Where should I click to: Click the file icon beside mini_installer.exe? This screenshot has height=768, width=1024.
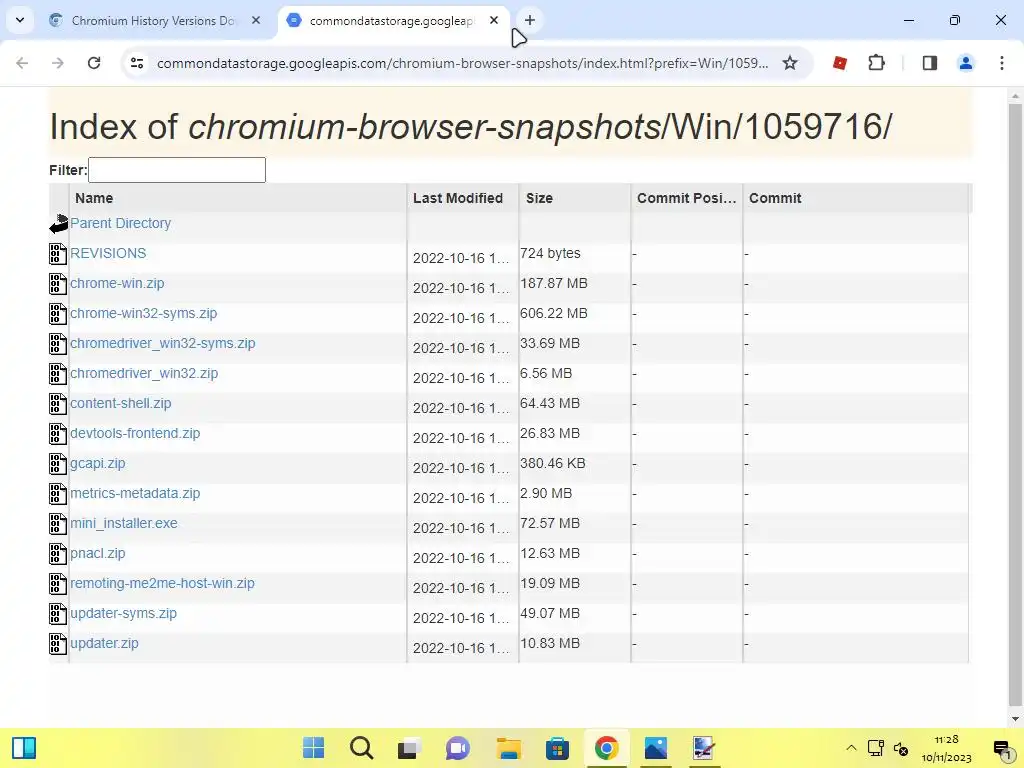point(58,524)
